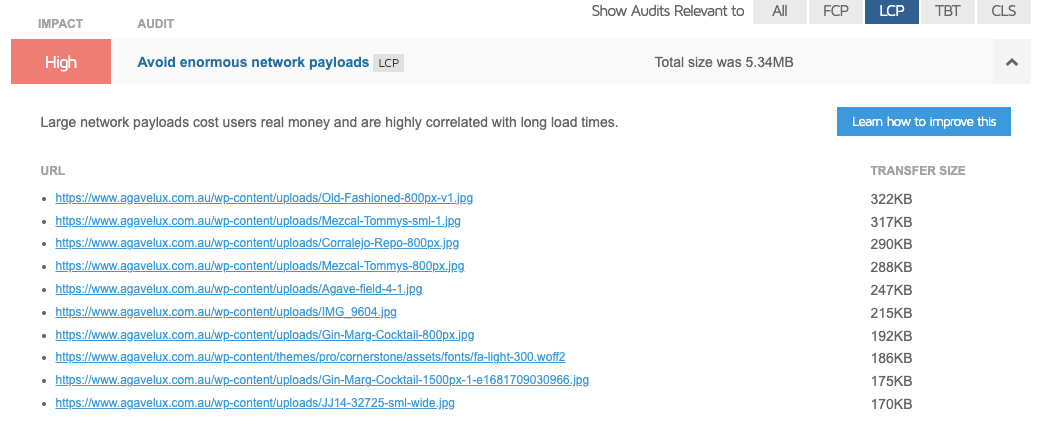Show All audits filter

coord(780,12)
